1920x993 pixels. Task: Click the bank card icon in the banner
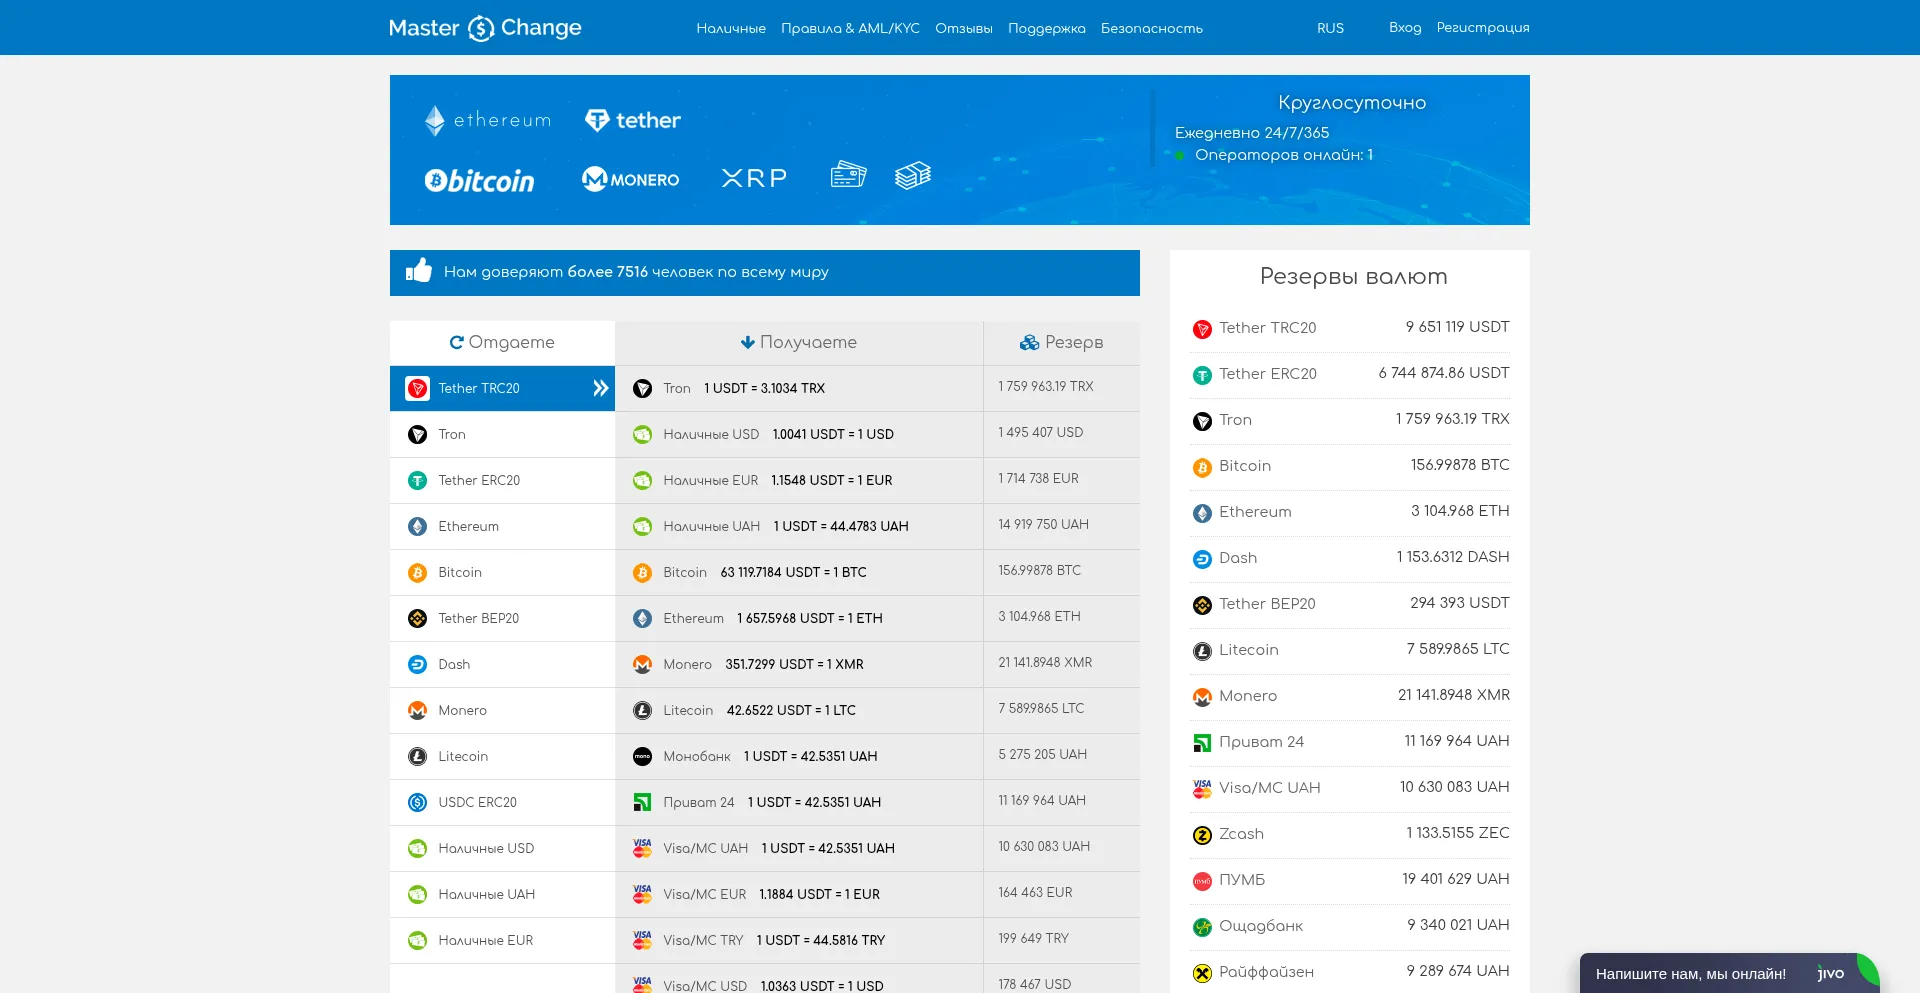[x=848, y=175]
